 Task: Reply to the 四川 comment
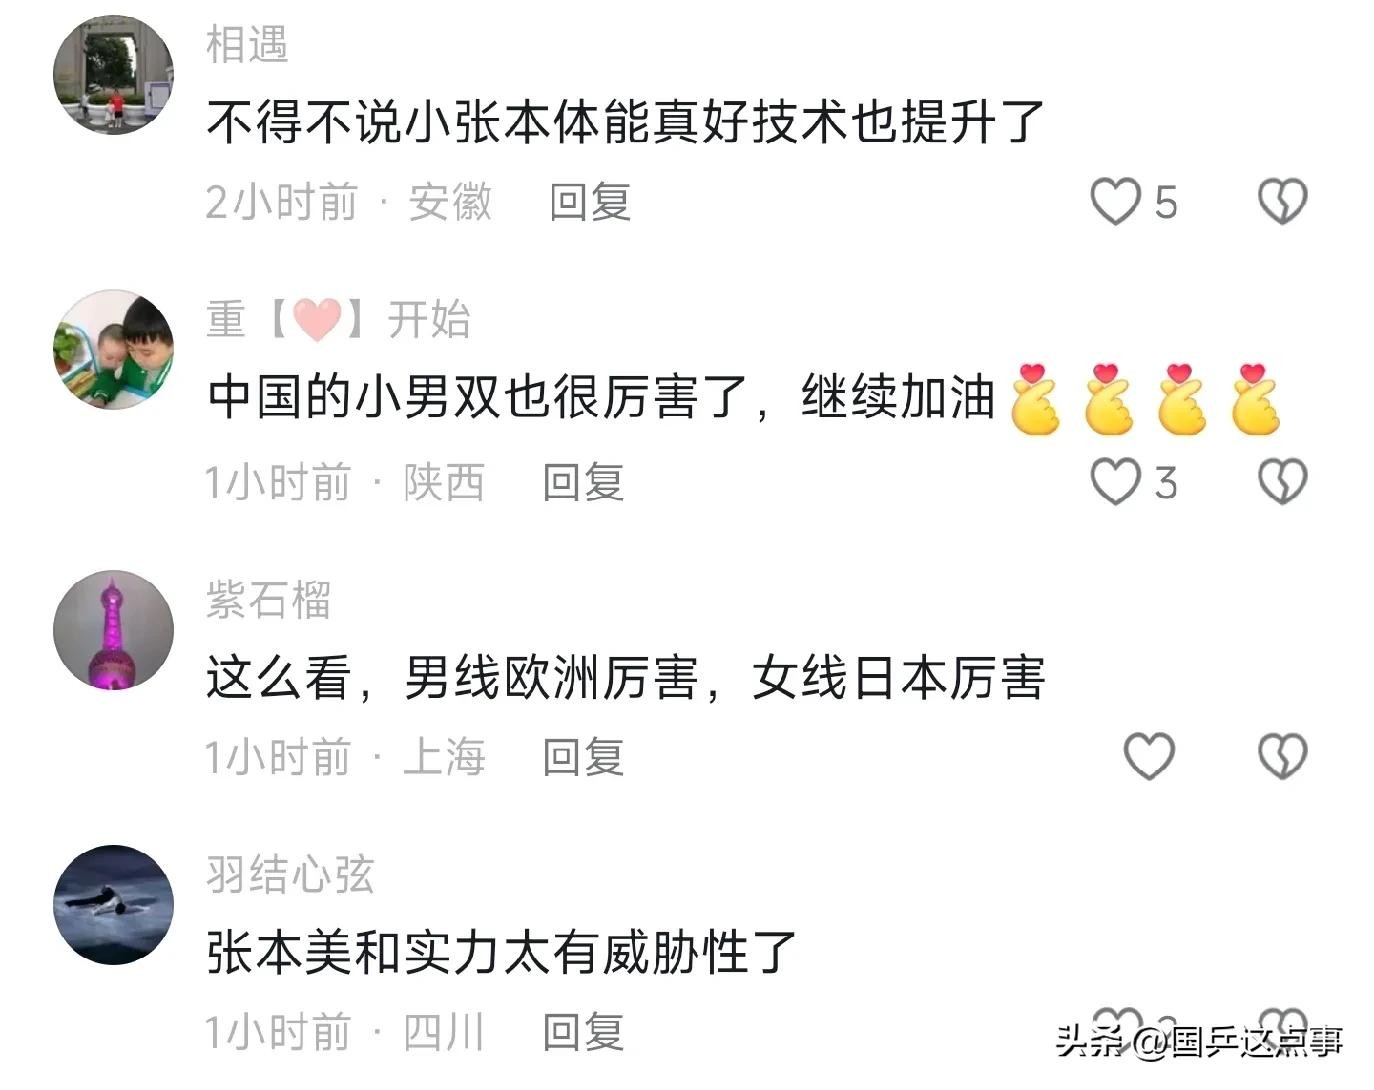tap(583, 1032)
